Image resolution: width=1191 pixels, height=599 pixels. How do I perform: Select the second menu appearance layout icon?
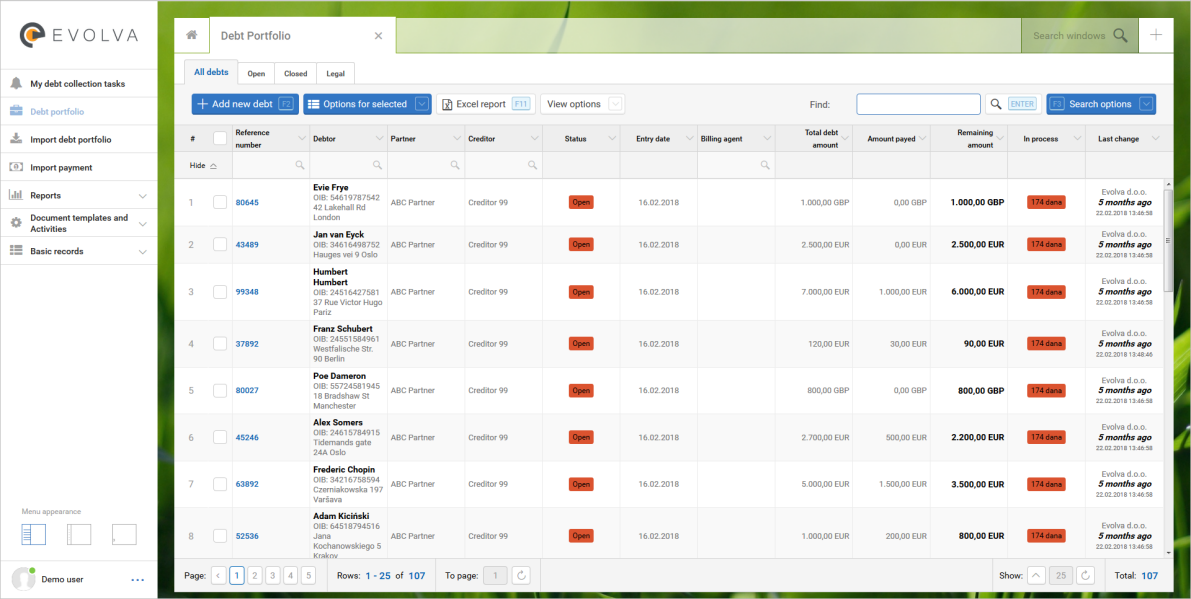tap(79, 534)
